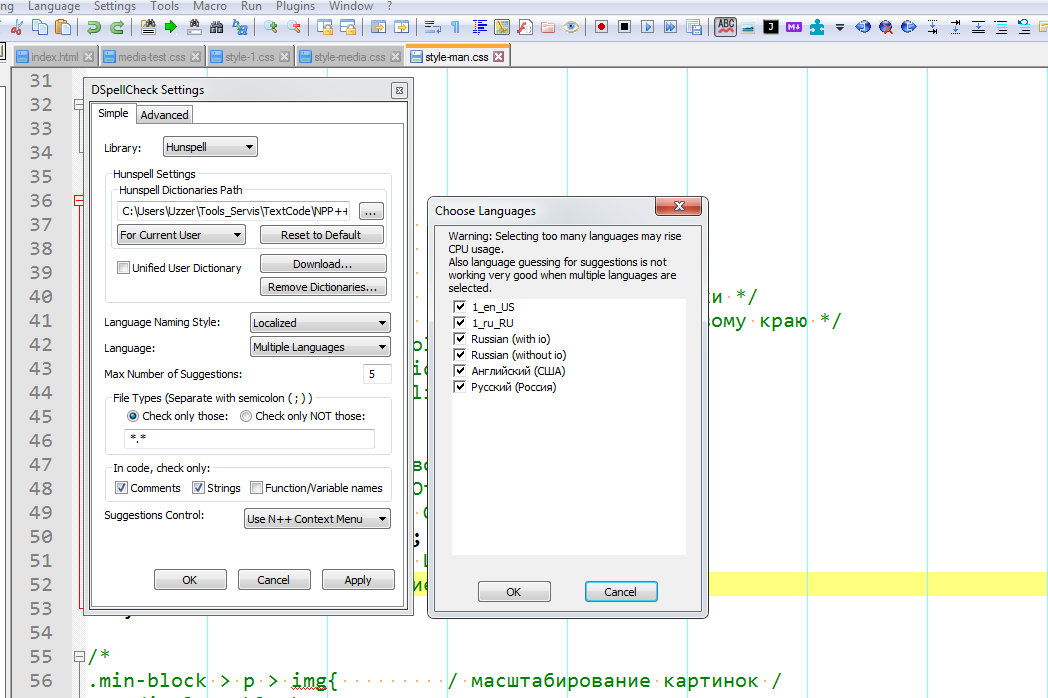This screenshot has width=1048, height=698.
Task: Uncheck Russian (with io) language
Action: tap(459, 338)
